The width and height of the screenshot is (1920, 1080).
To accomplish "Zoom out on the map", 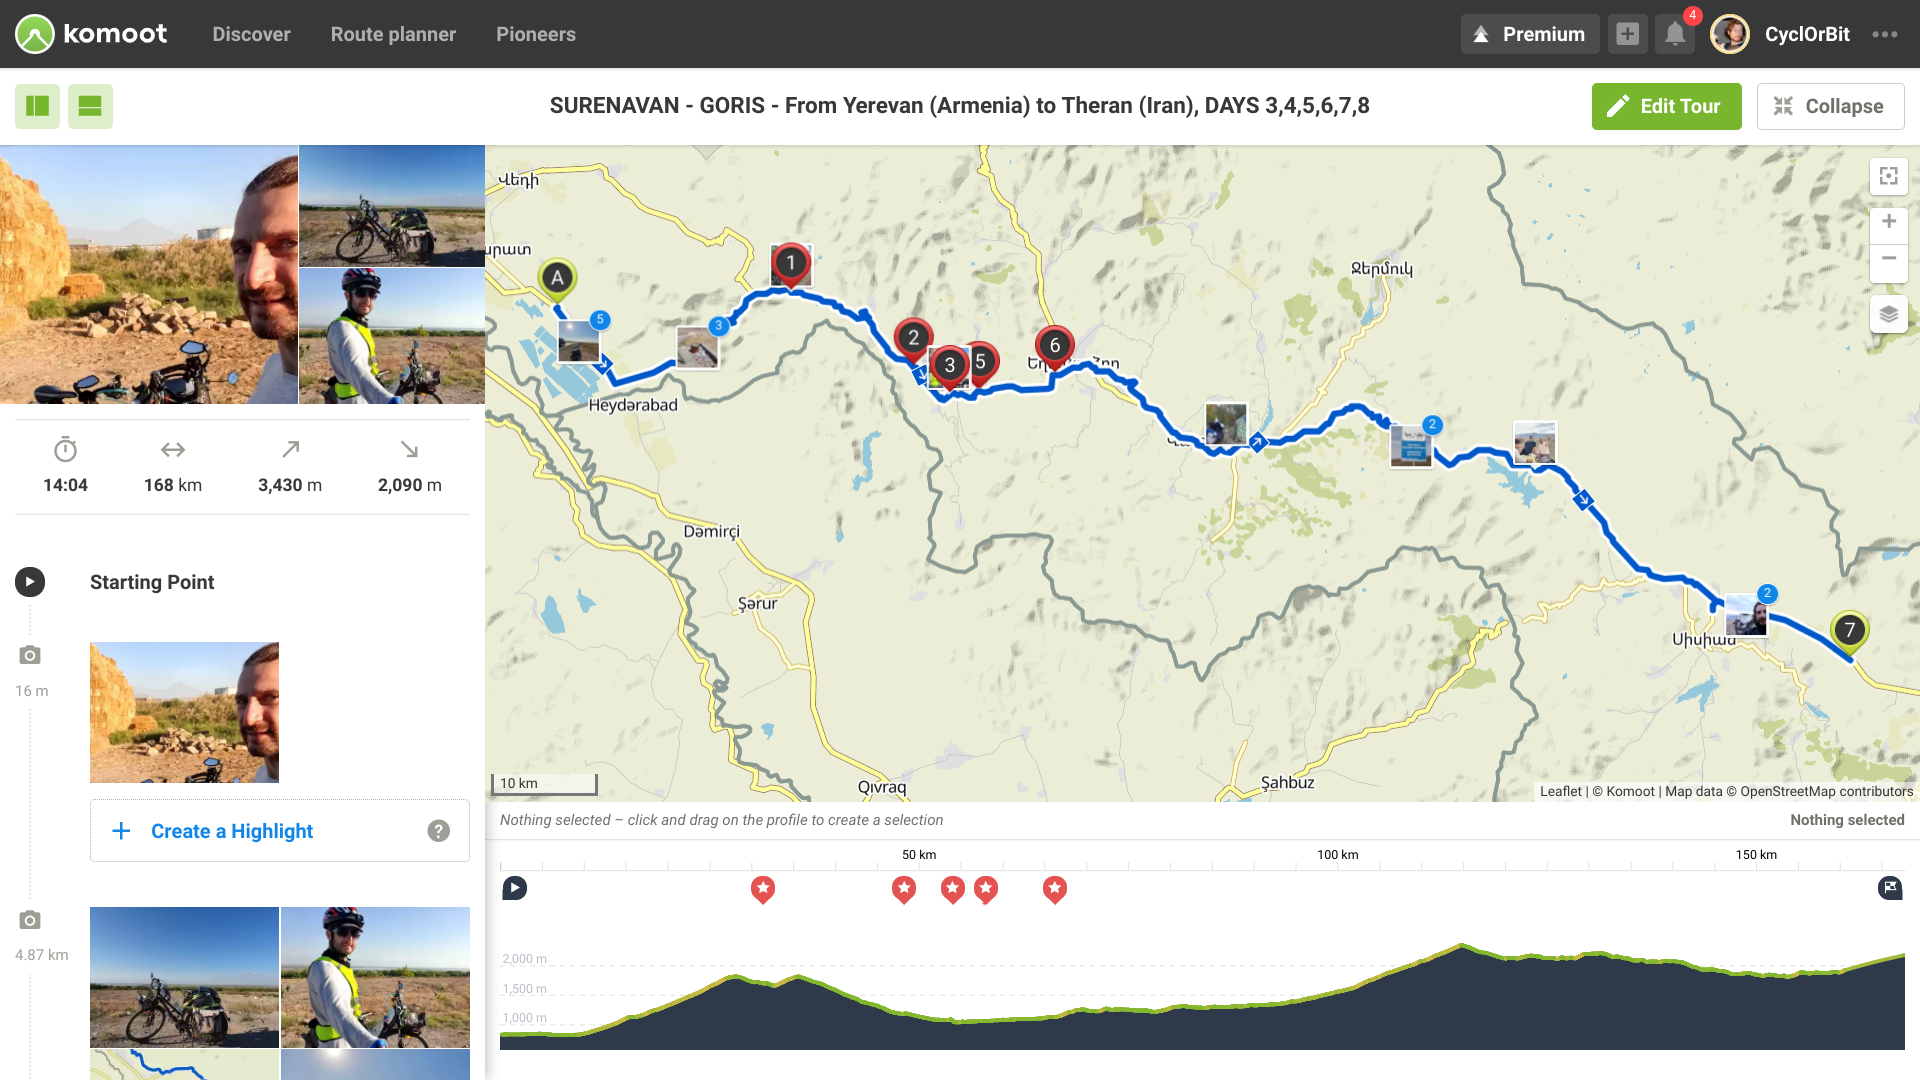I will point(1888,259).
